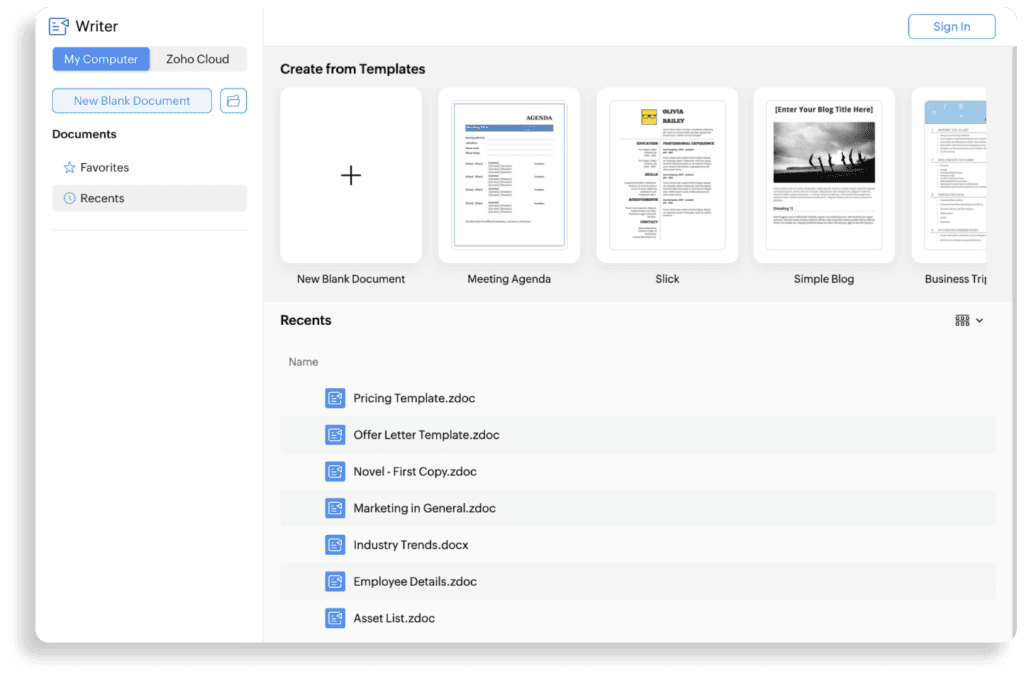Expand the view options dropdown arrow
Screen dimensions: 1024x678
(980, 321)
